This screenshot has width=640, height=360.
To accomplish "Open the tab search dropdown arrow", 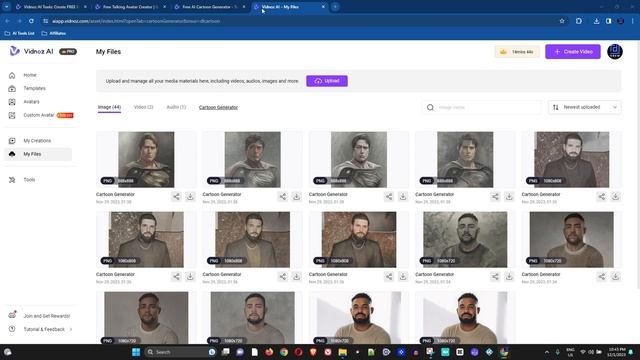I will [7, 7].
